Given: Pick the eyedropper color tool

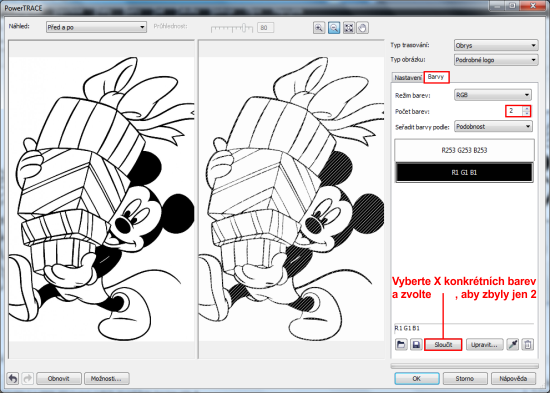Looking at the screenshot, I should click(x=513, y=345).
